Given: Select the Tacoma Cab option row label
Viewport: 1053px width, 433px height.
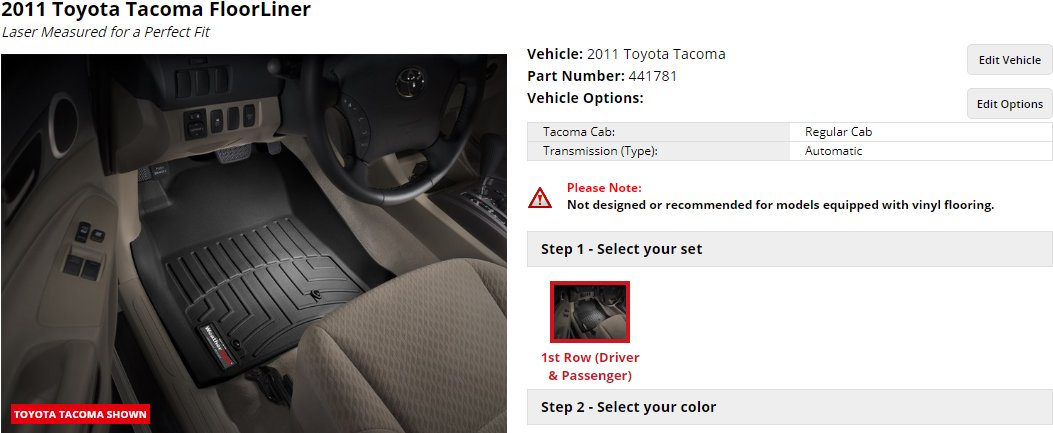Looking at the screenshot, I should tap(579, 132).
